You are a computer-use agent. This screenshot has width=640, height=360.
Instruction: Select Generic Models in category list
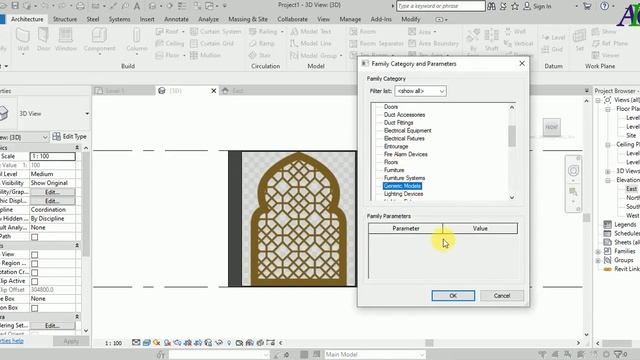[402, 186]
